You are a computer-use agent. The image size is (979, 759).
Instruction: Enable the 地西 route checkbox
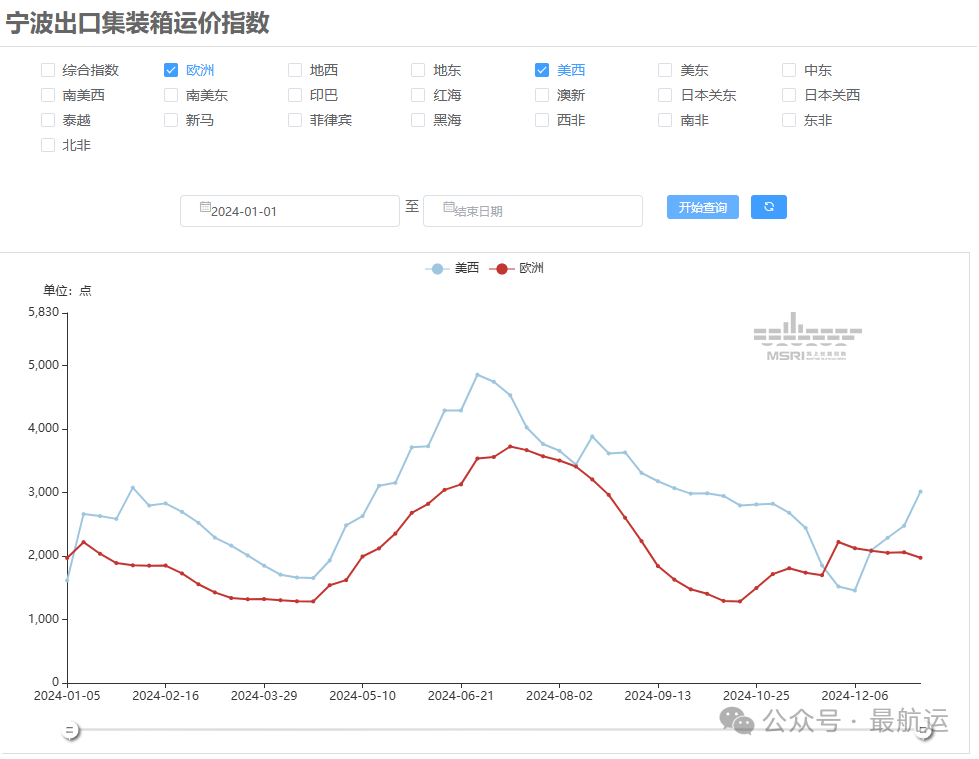tap(295, 70)
